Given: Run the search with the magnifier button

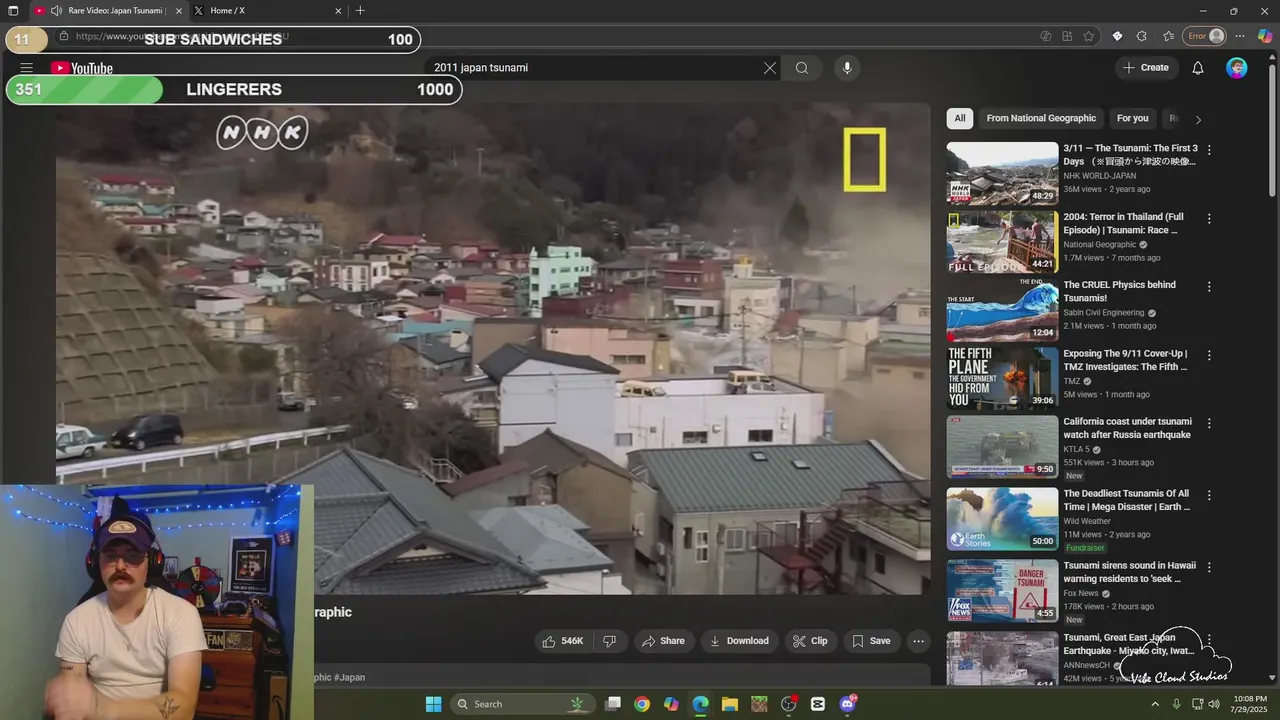Looking at the screenshot, I should click(x=802, y=68).
